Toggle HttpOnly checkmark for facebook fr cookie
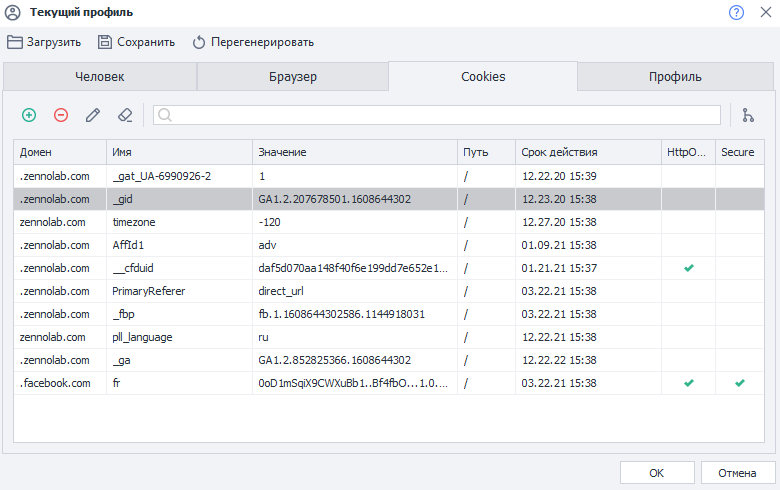 (x=688, y=383)
